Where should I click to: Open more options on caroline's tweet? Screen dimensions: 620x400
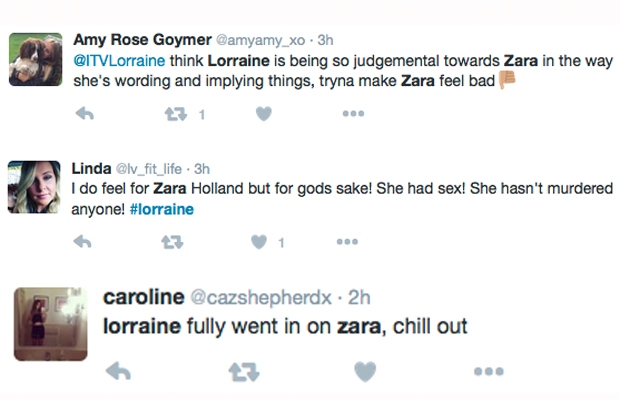click(x=489, y=371)
